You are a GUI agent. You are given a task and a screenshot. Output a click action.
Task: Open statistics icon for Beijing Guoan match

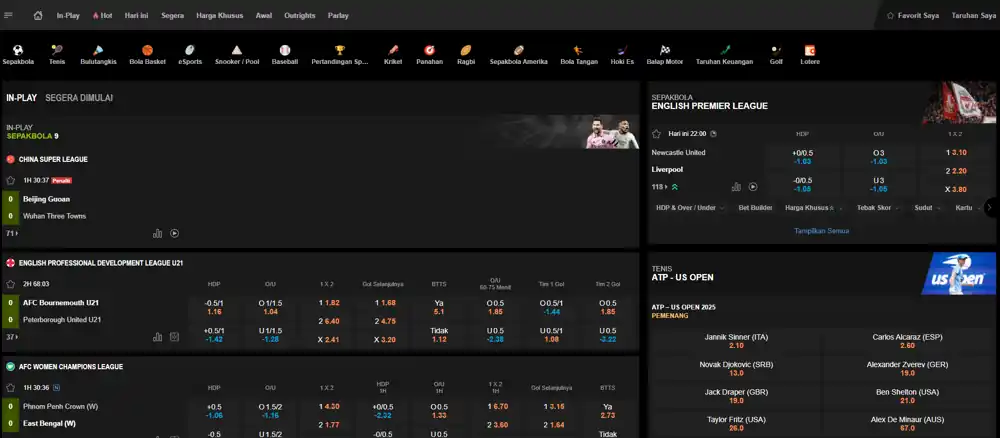(158, 233)
